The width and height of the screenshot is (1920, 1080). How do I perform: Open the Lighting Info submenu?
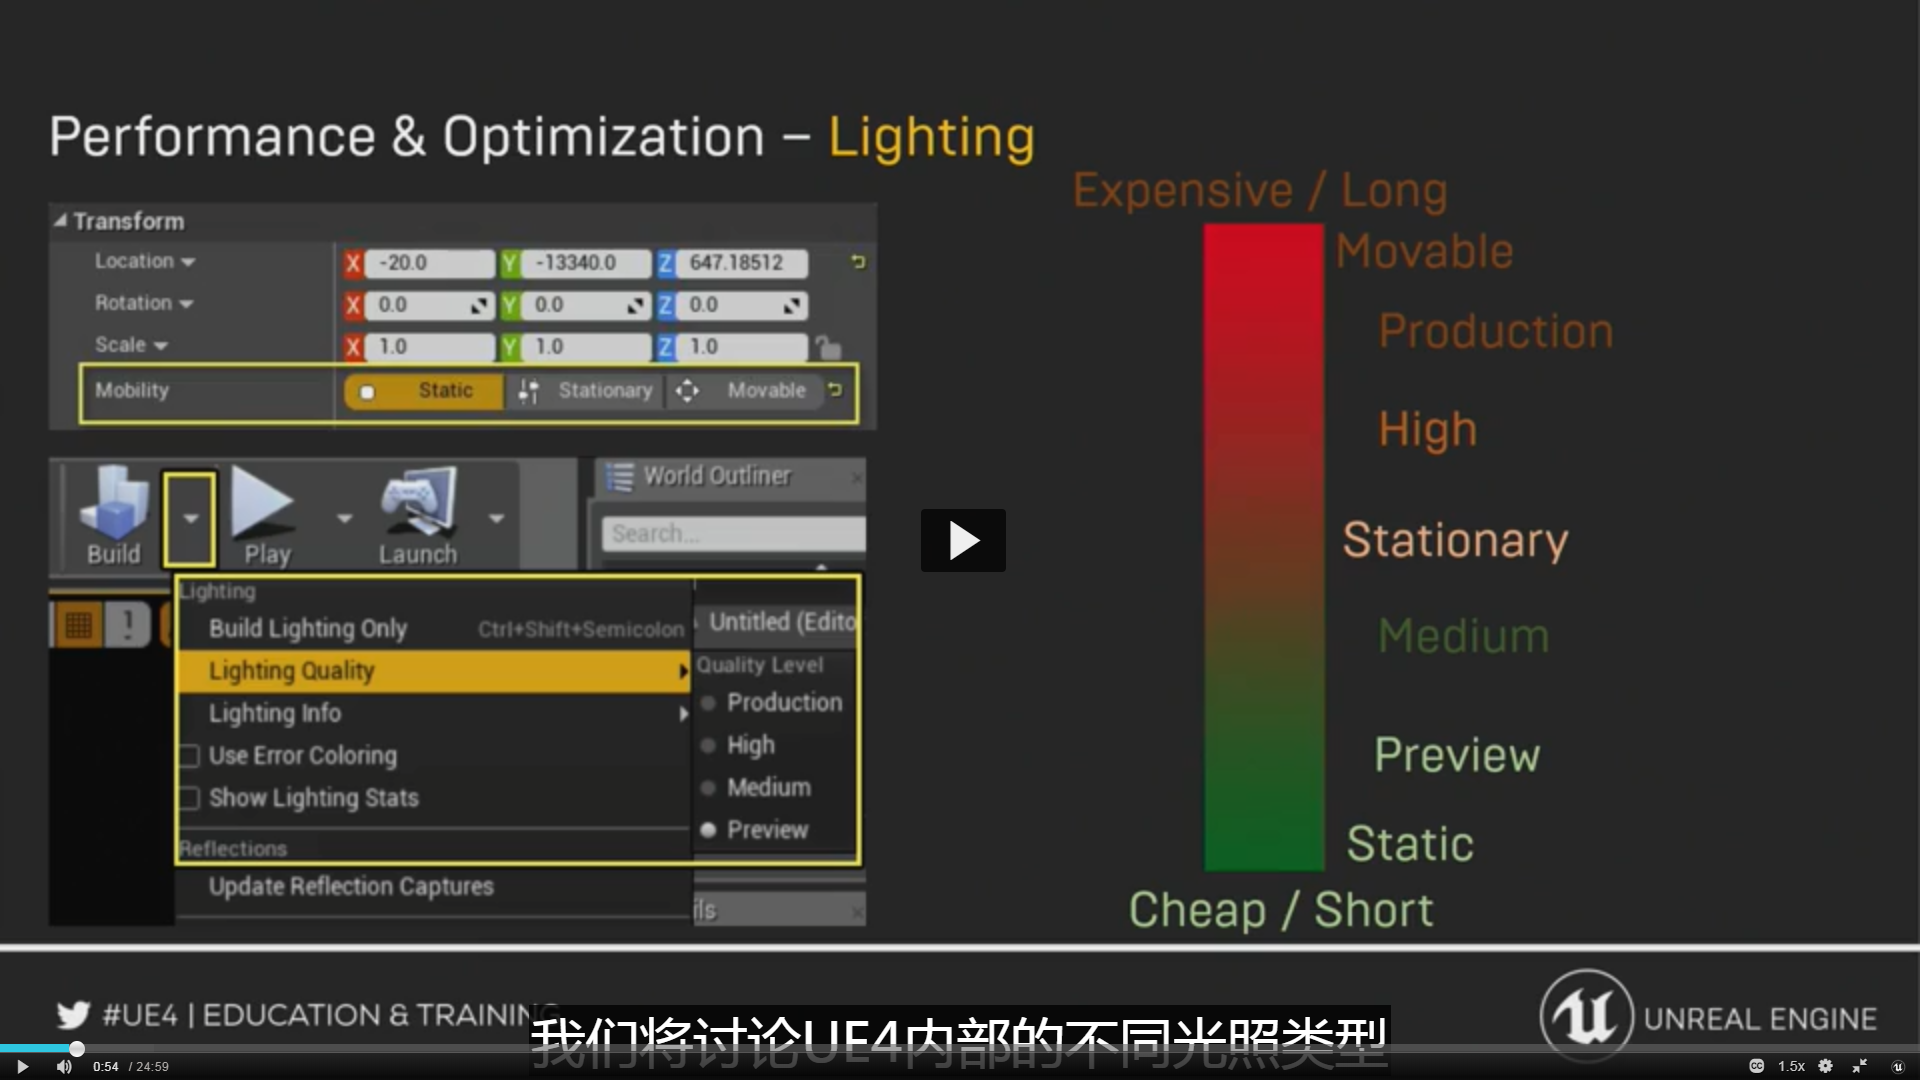[435, 713]
